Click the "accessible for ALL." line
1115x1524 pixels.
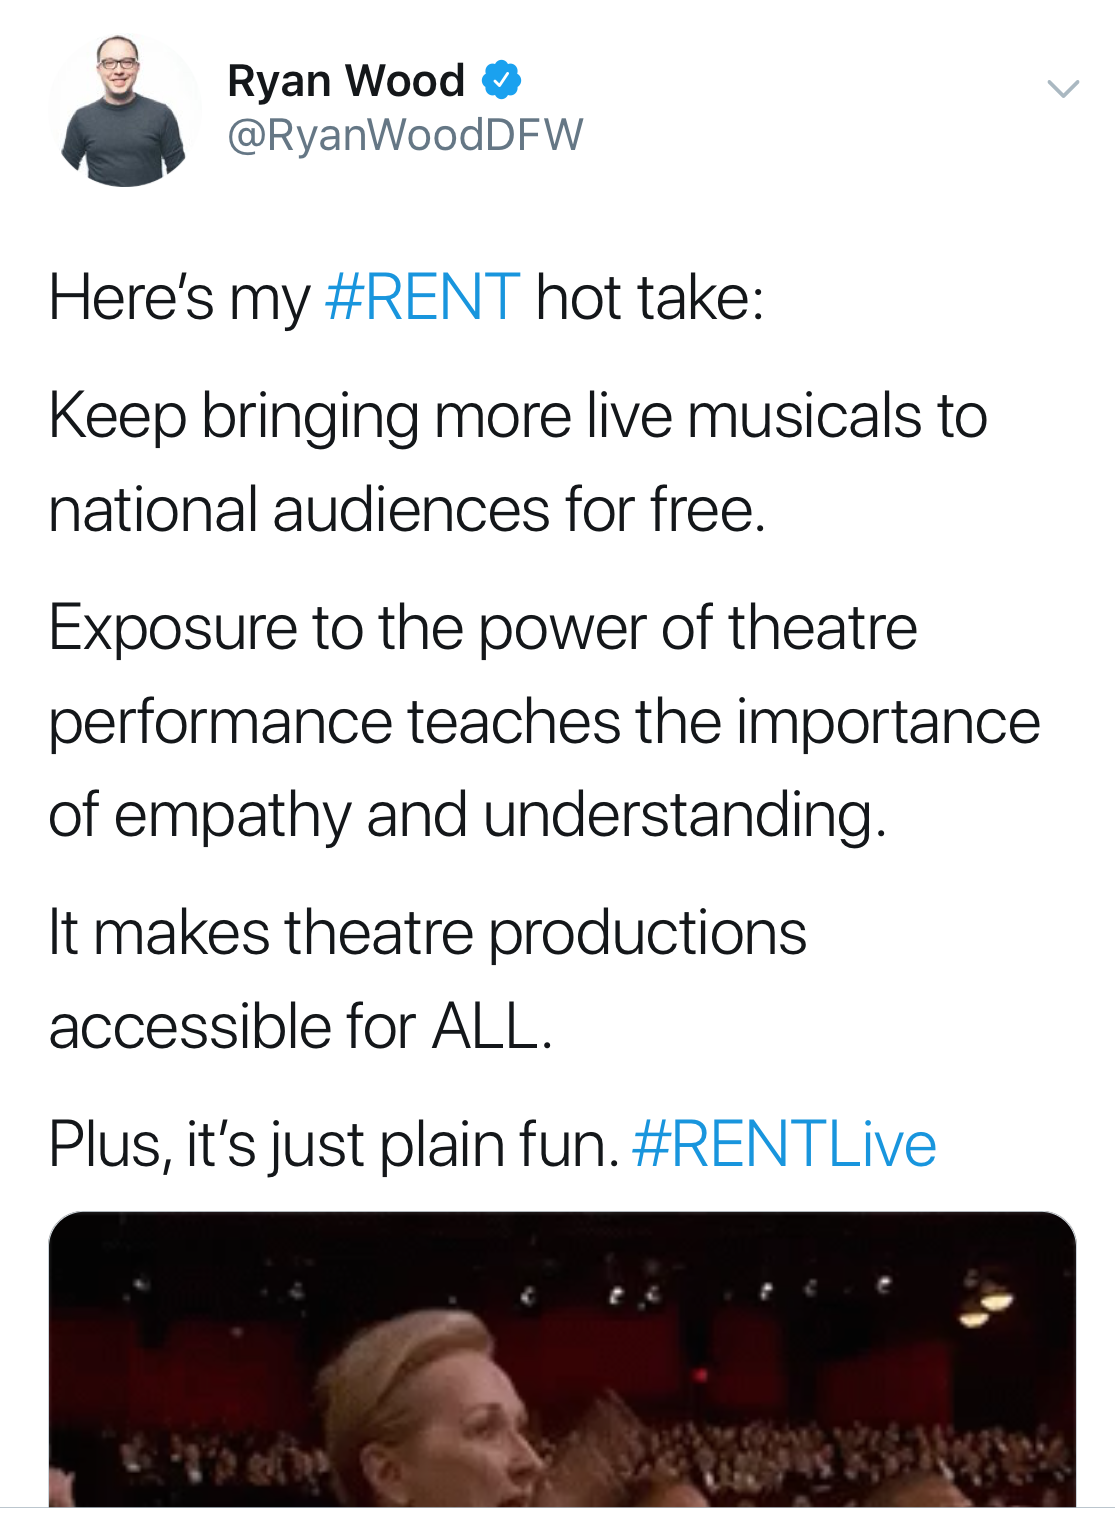point(300,1027)
